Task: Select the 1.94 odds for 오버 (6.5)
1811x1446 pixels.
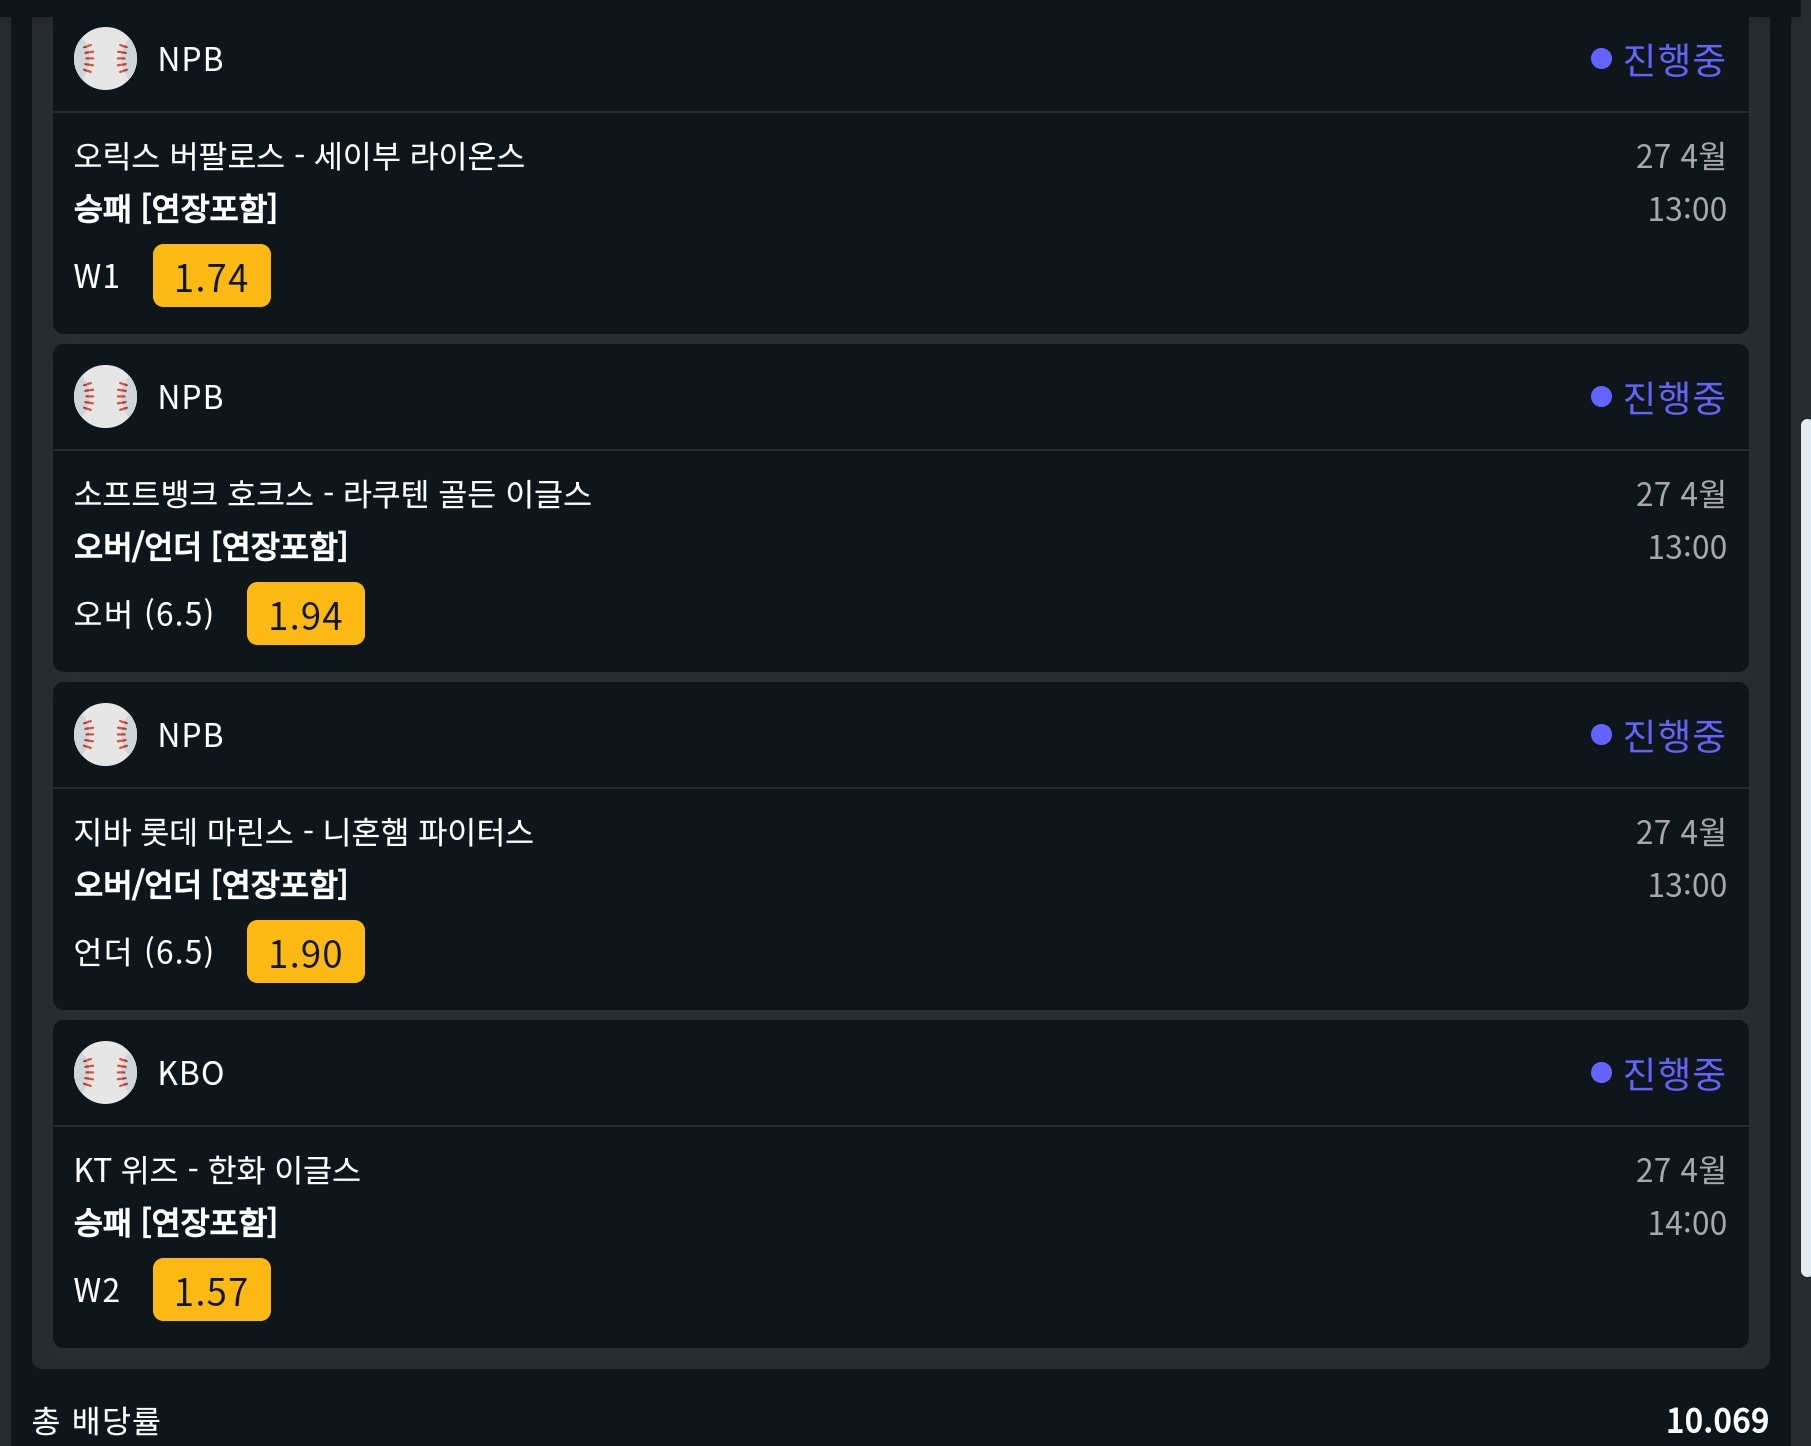Action: click(x=305, y=614)
